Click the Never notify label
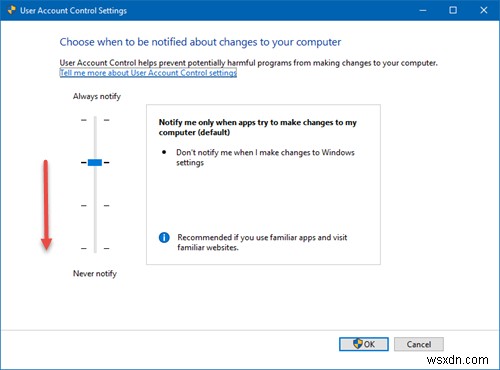This screenshot has width=500, height=370. click(x=95, y=274)
